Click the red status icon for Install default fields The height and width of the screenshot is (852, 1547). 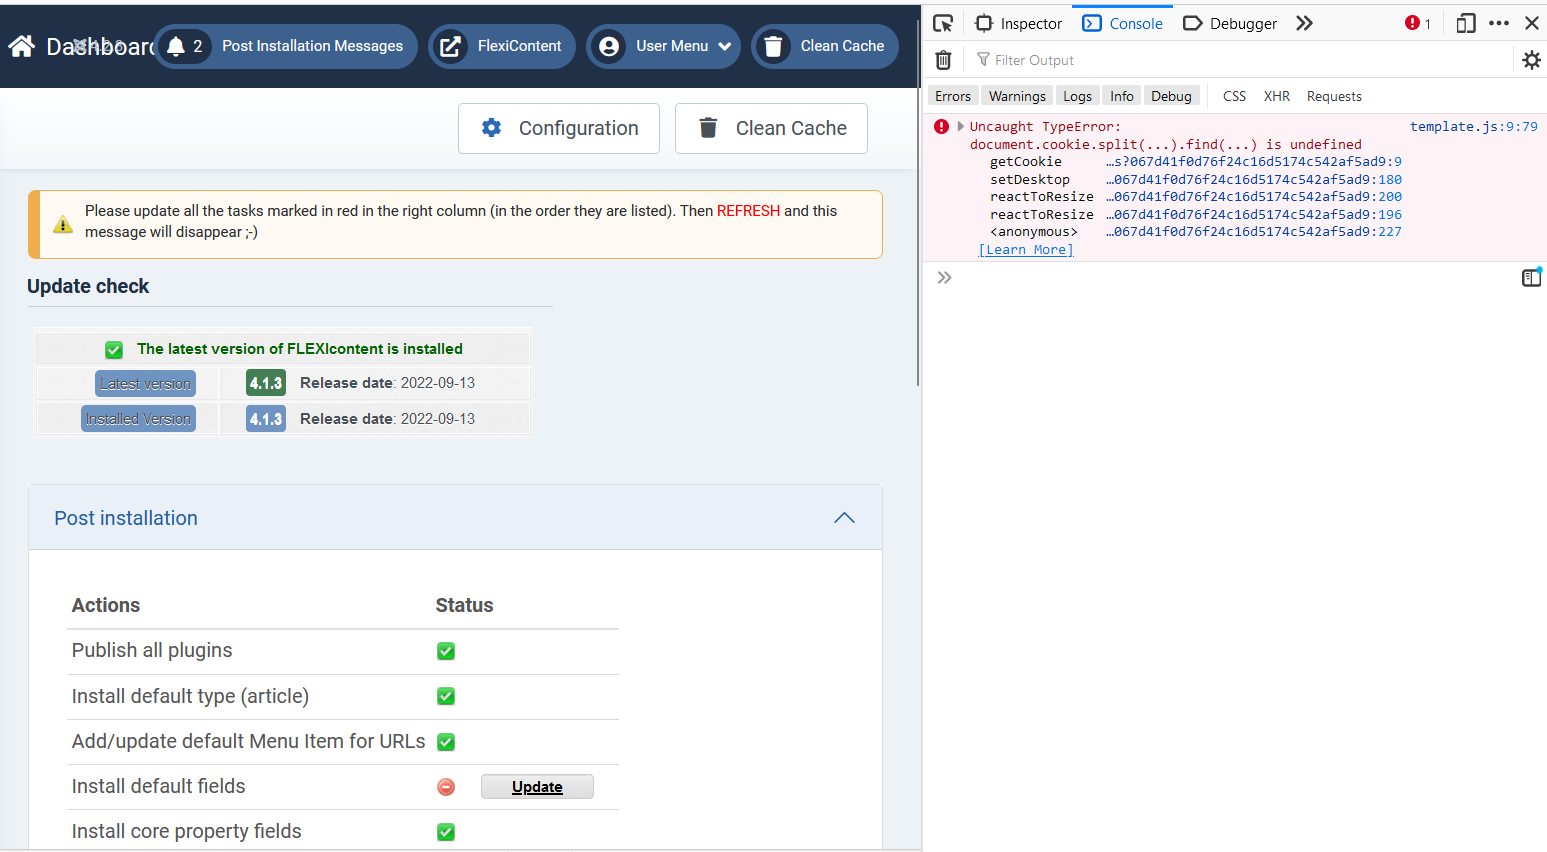click(446, 787)
